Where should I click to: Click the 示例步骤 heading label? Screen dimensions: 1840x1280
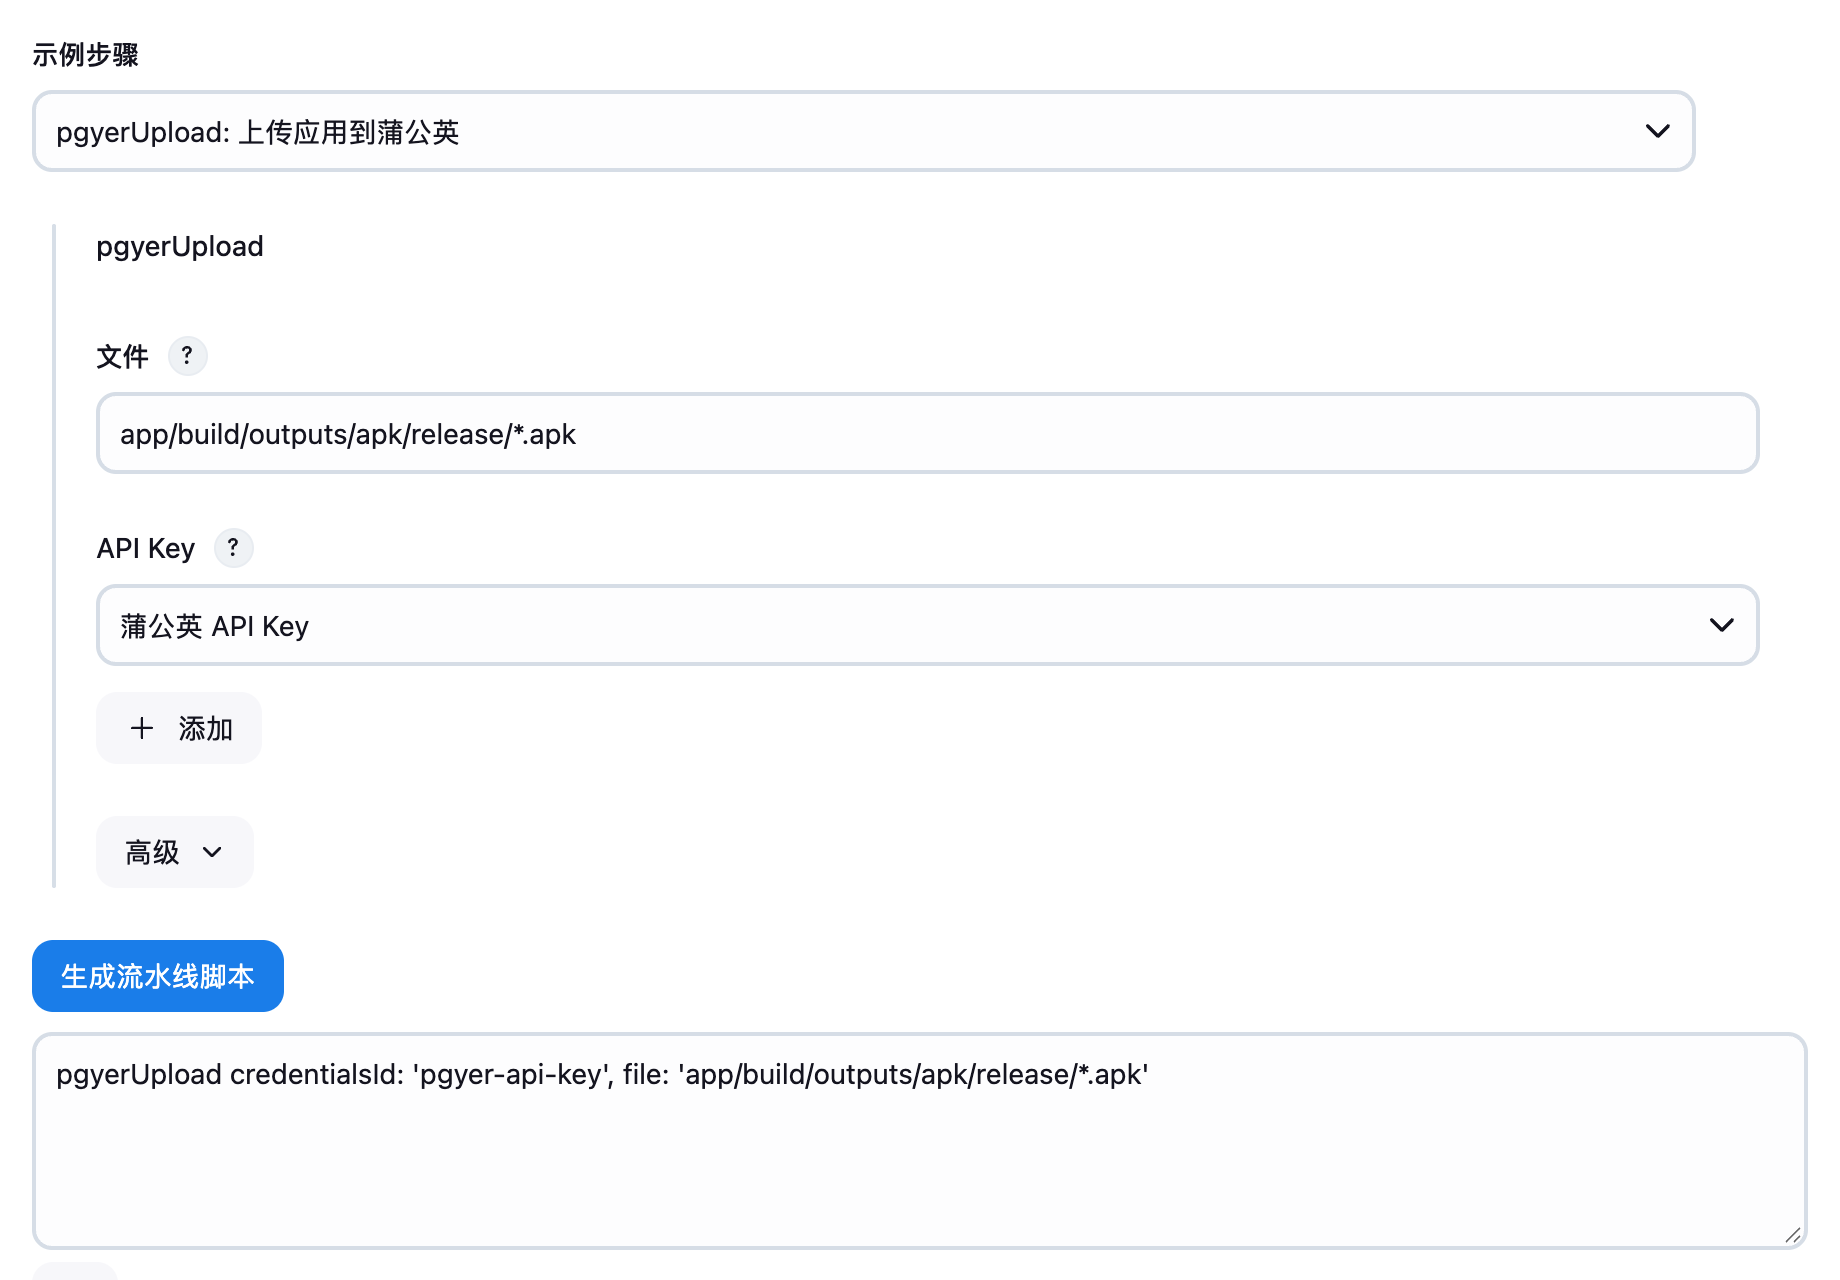pos(85,55)
